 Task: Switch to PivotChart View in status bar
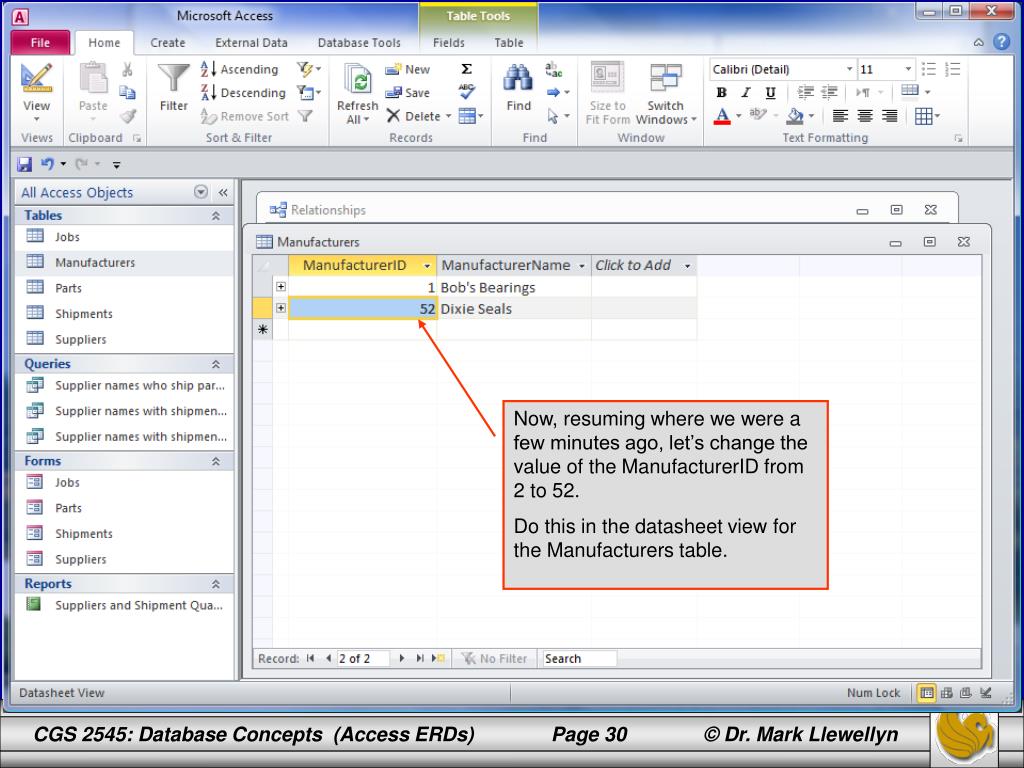tap(966, 693)
